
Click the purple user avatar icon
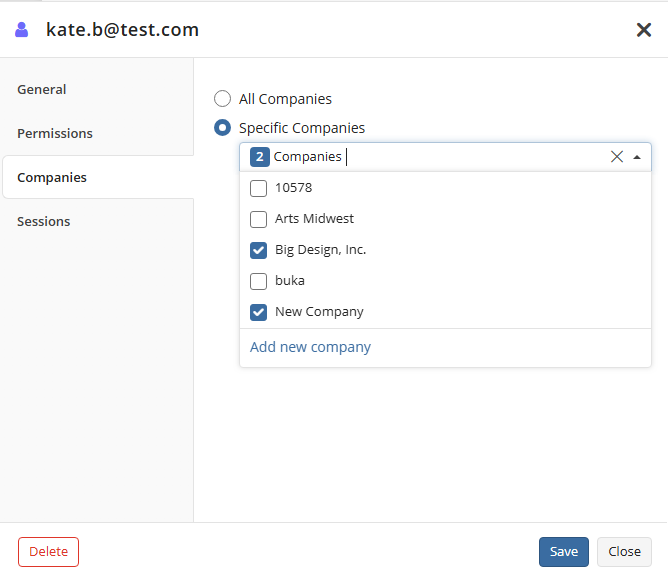pos(22,30)
